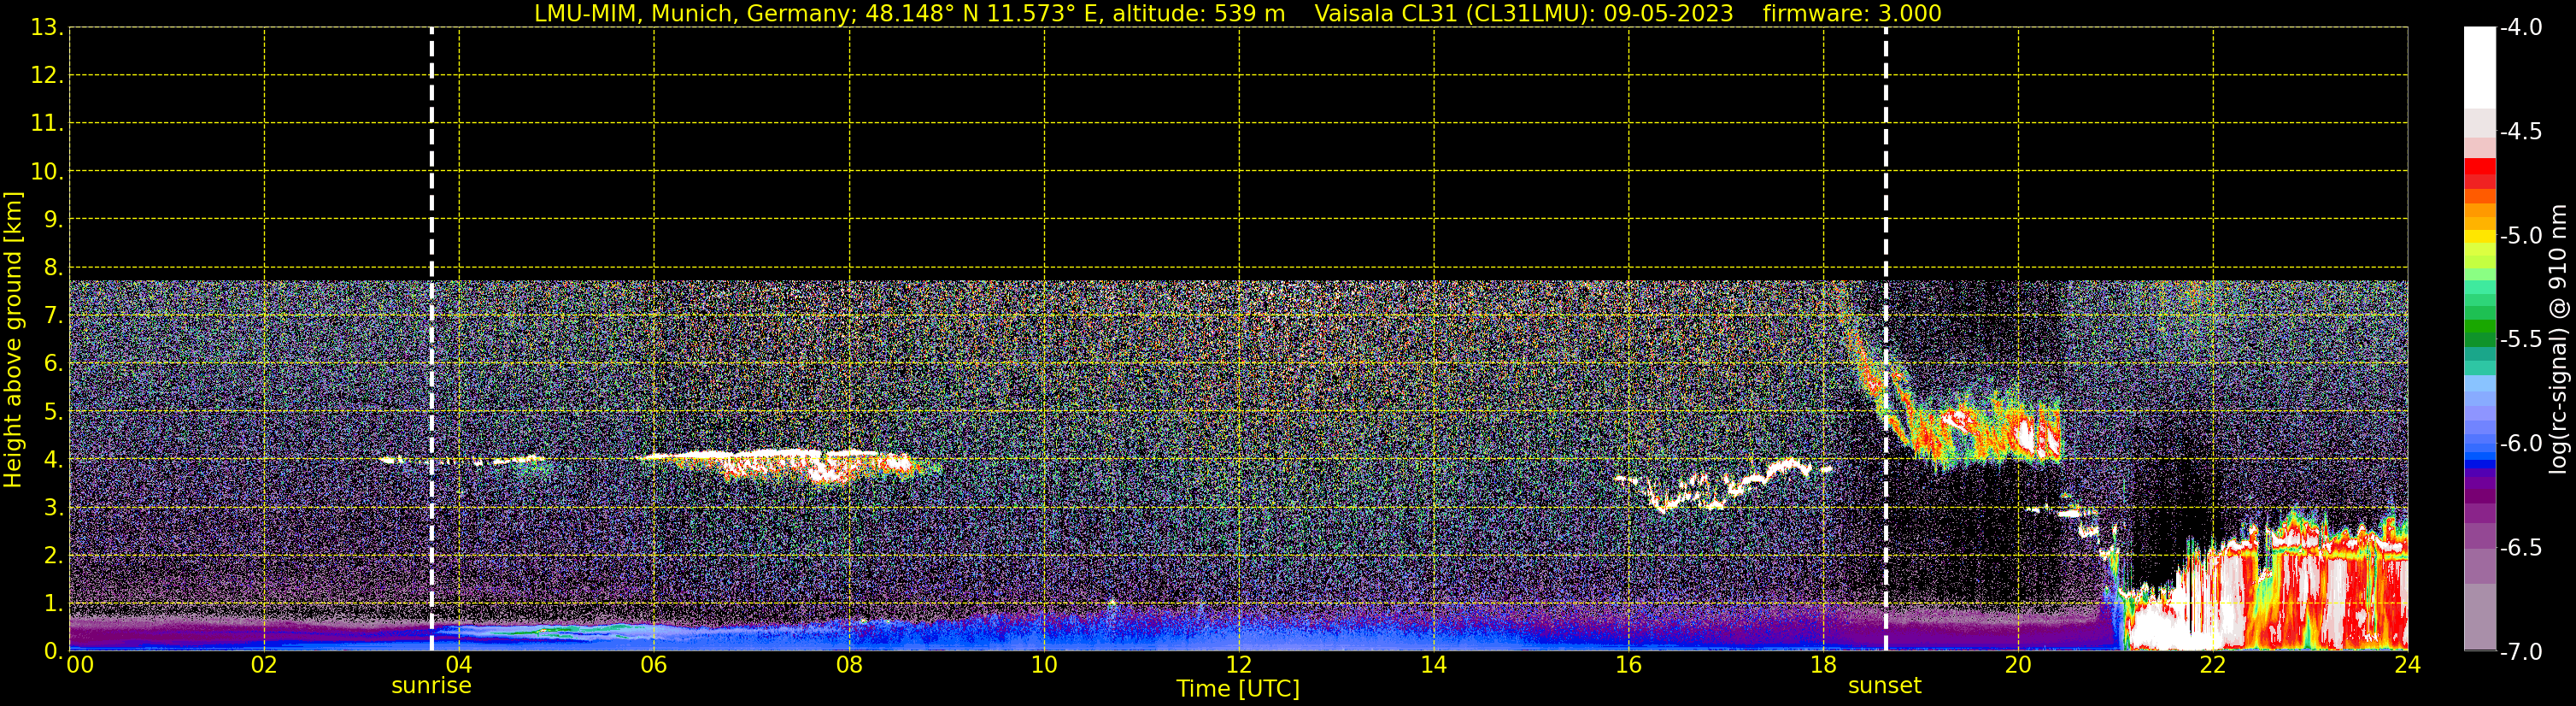2576x706 pixels.
Task: Click the 'Height above ground [km]' axis title
Action: [13, 340]
